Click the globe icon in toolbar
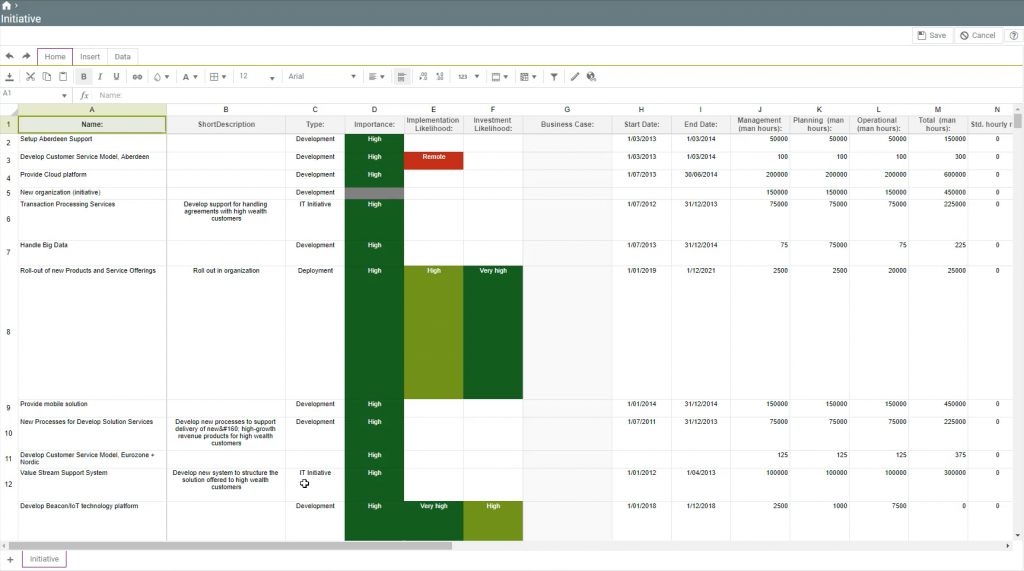 (591, 76)
